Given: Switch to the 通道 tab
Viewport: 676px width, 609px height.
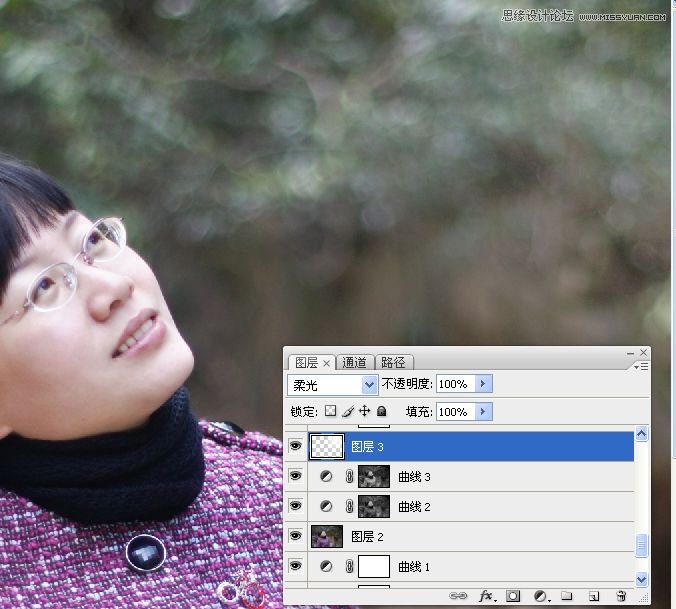Looking at the screenshot, I should (x=354, y=362).
